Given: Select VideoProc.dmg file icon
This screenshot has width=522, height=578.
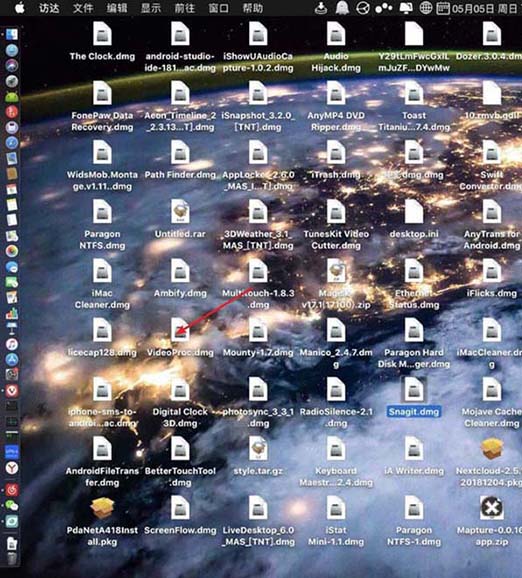Looking at the screenshot, I should 180,330.
